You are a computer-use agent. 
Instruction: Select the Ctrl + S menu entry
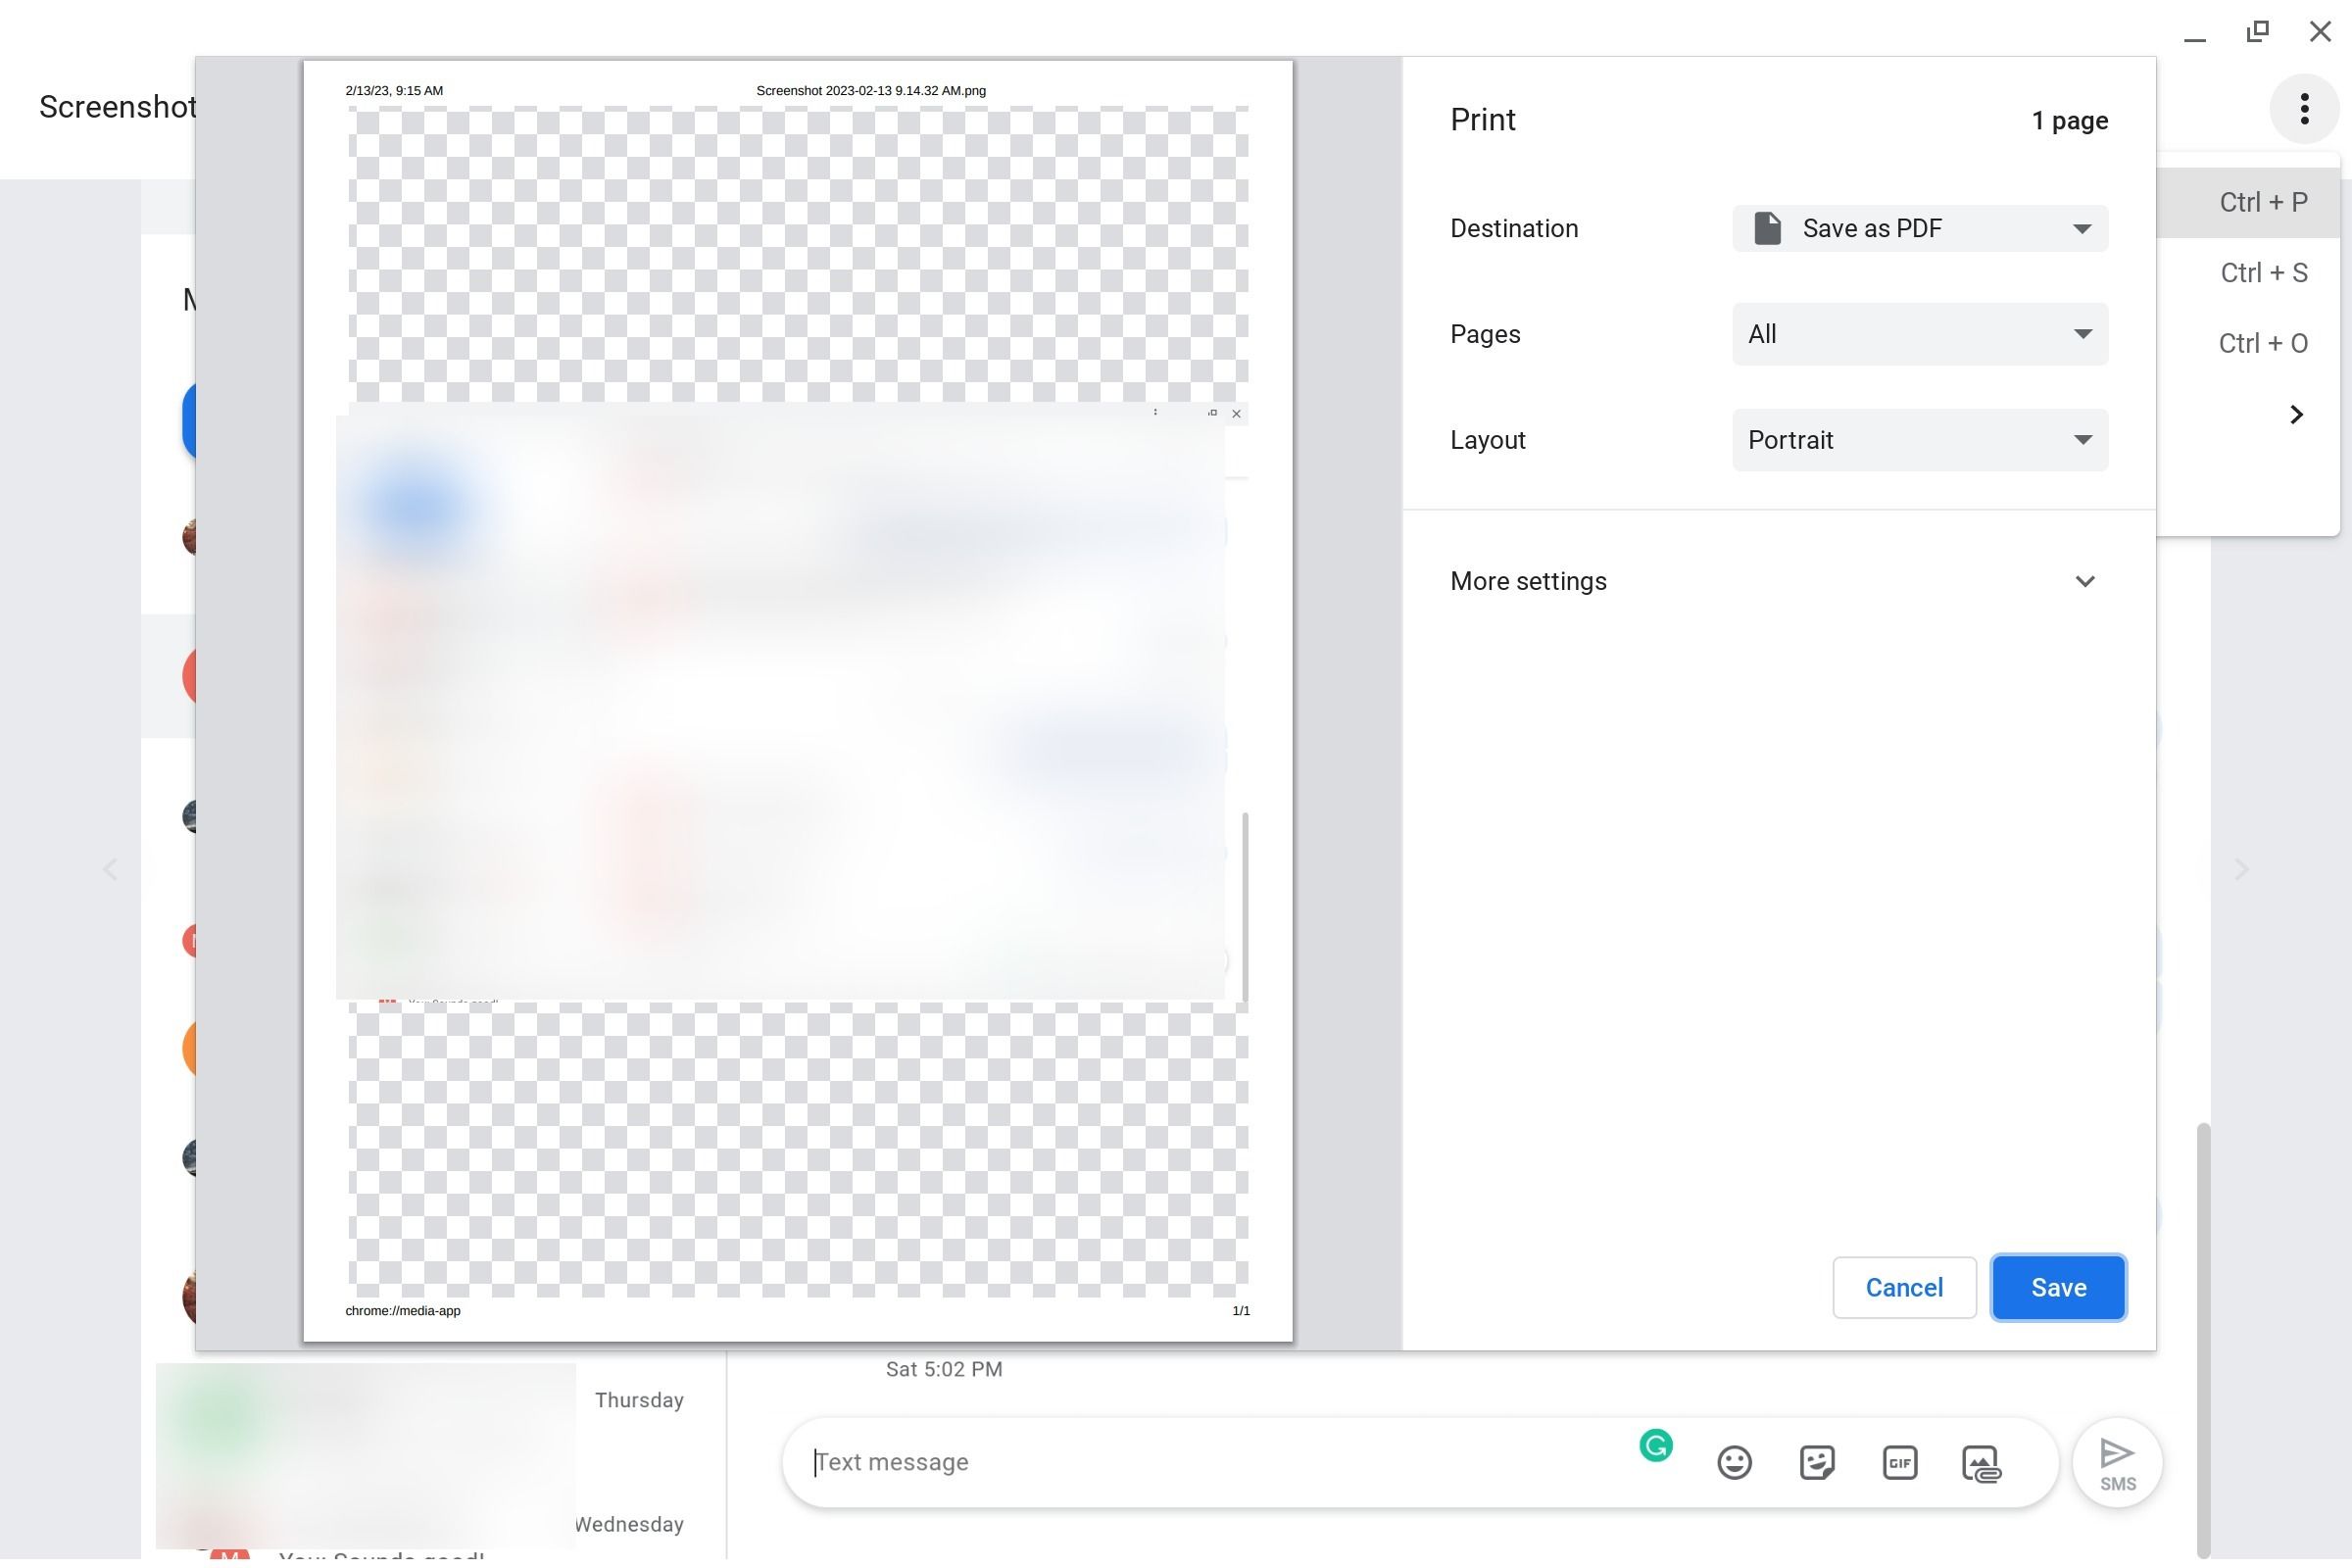click(x=2262, y=273)
